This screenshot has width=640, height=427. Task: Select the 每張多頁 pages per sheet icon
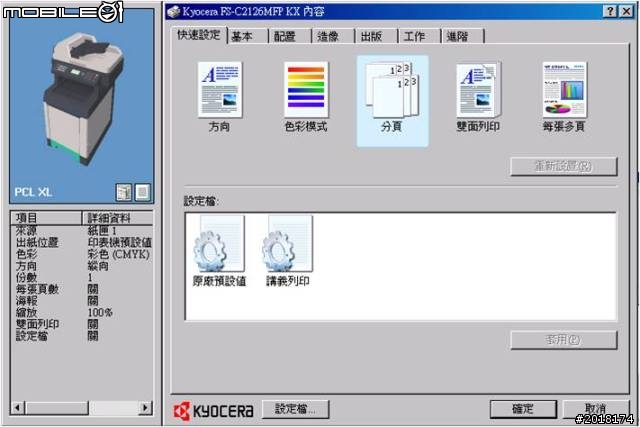tap(564, 97)
